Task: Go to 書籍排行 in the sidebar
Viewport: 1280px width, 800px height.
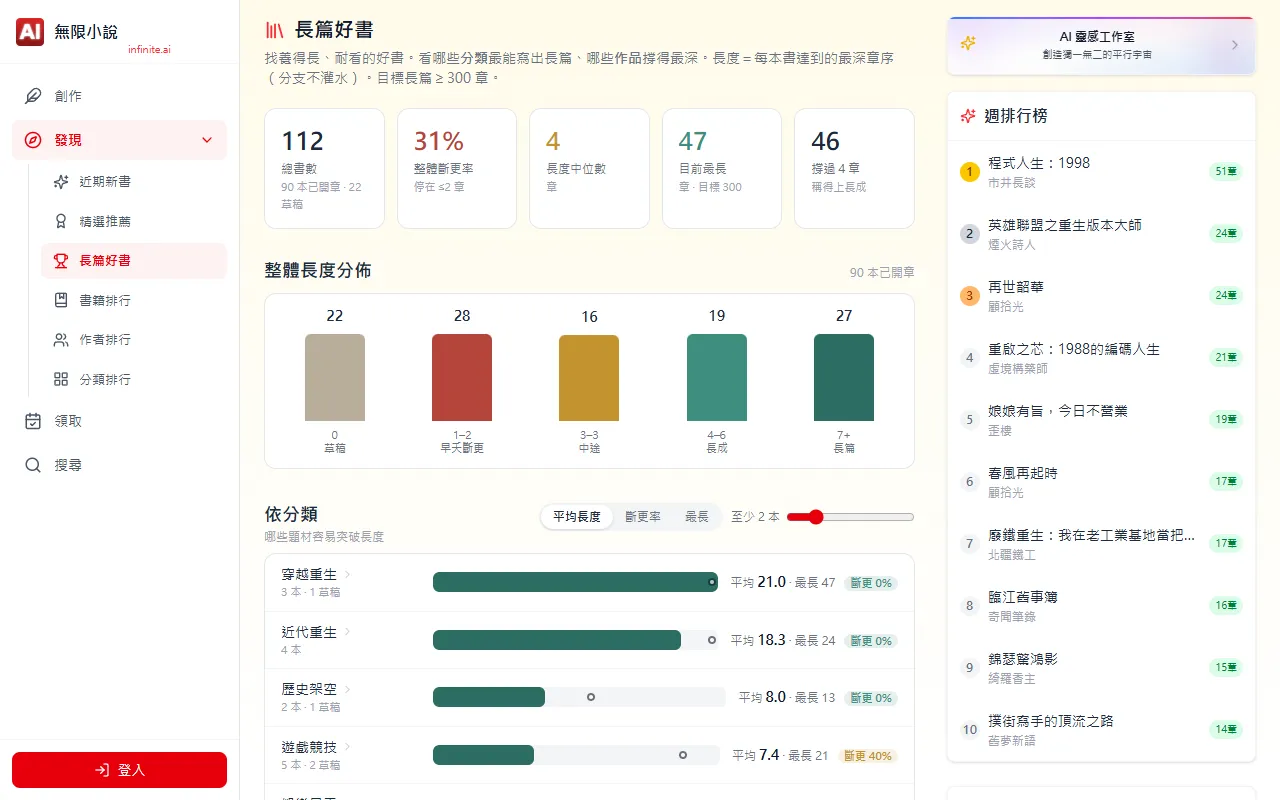Action: 134,300
